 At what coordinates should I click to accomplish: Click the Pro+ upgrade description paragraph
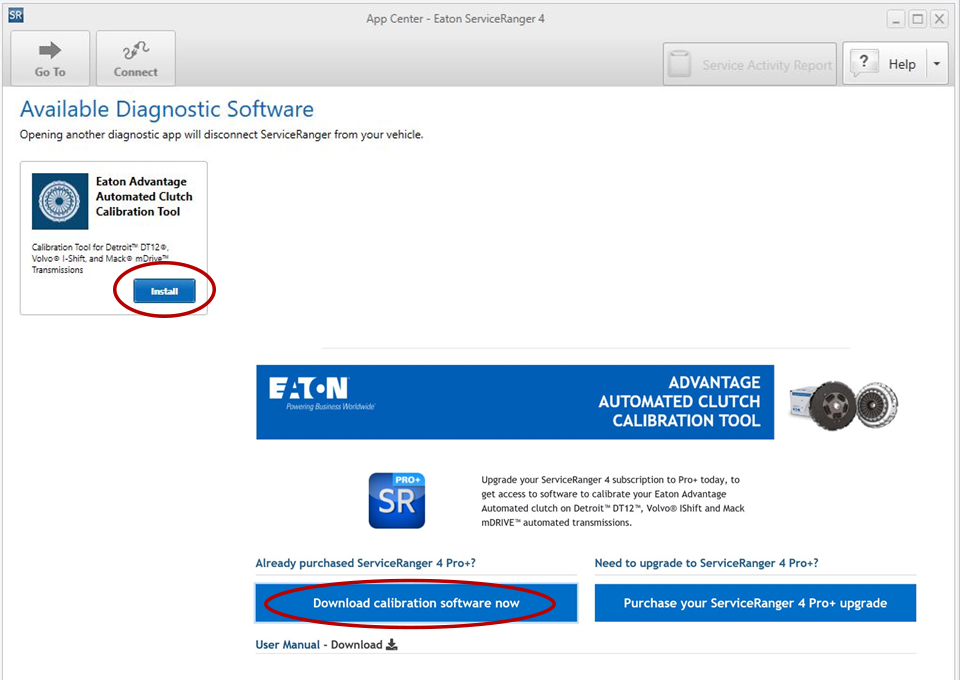pyautogui.click(x=613, y=501)
